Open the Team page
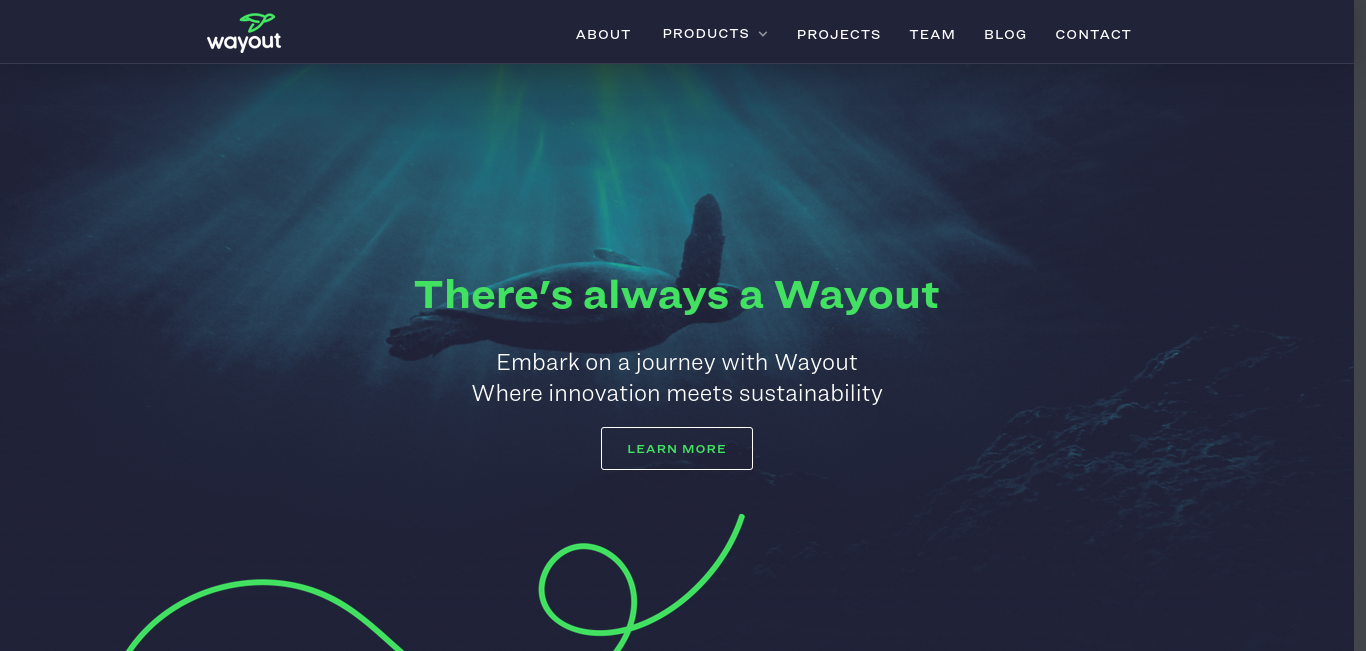1366x651 pixels. point(932,34)
